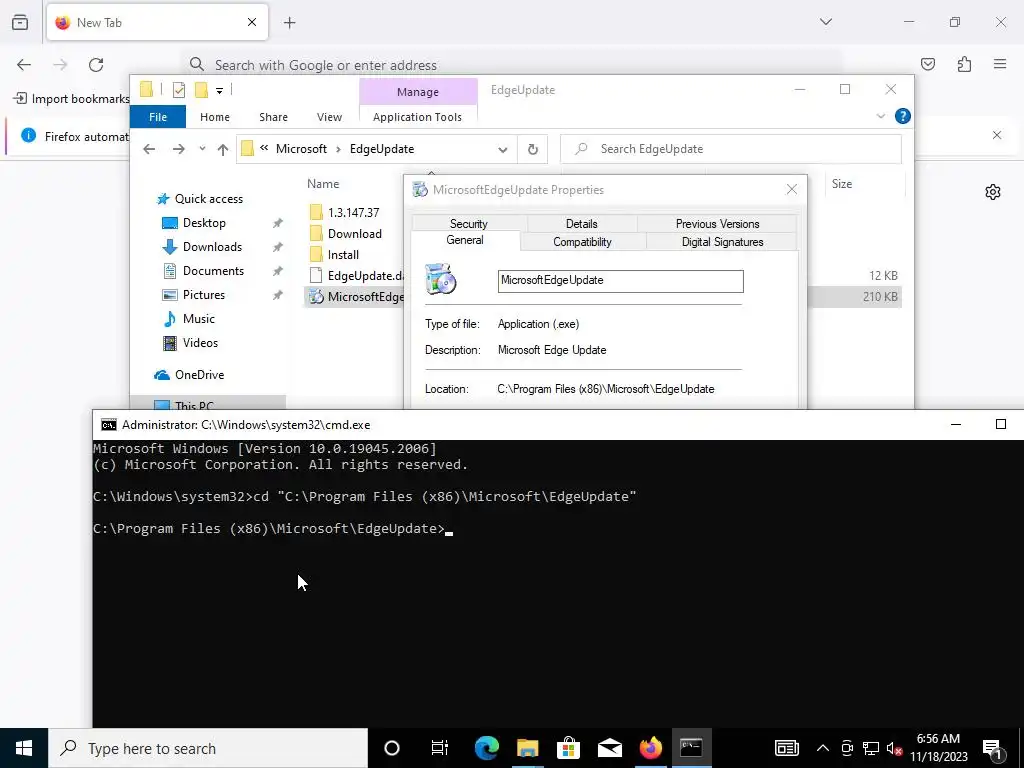Select Desktop in navigation pane
Screen dimensions: 1024x768
(x=204, y=223)
